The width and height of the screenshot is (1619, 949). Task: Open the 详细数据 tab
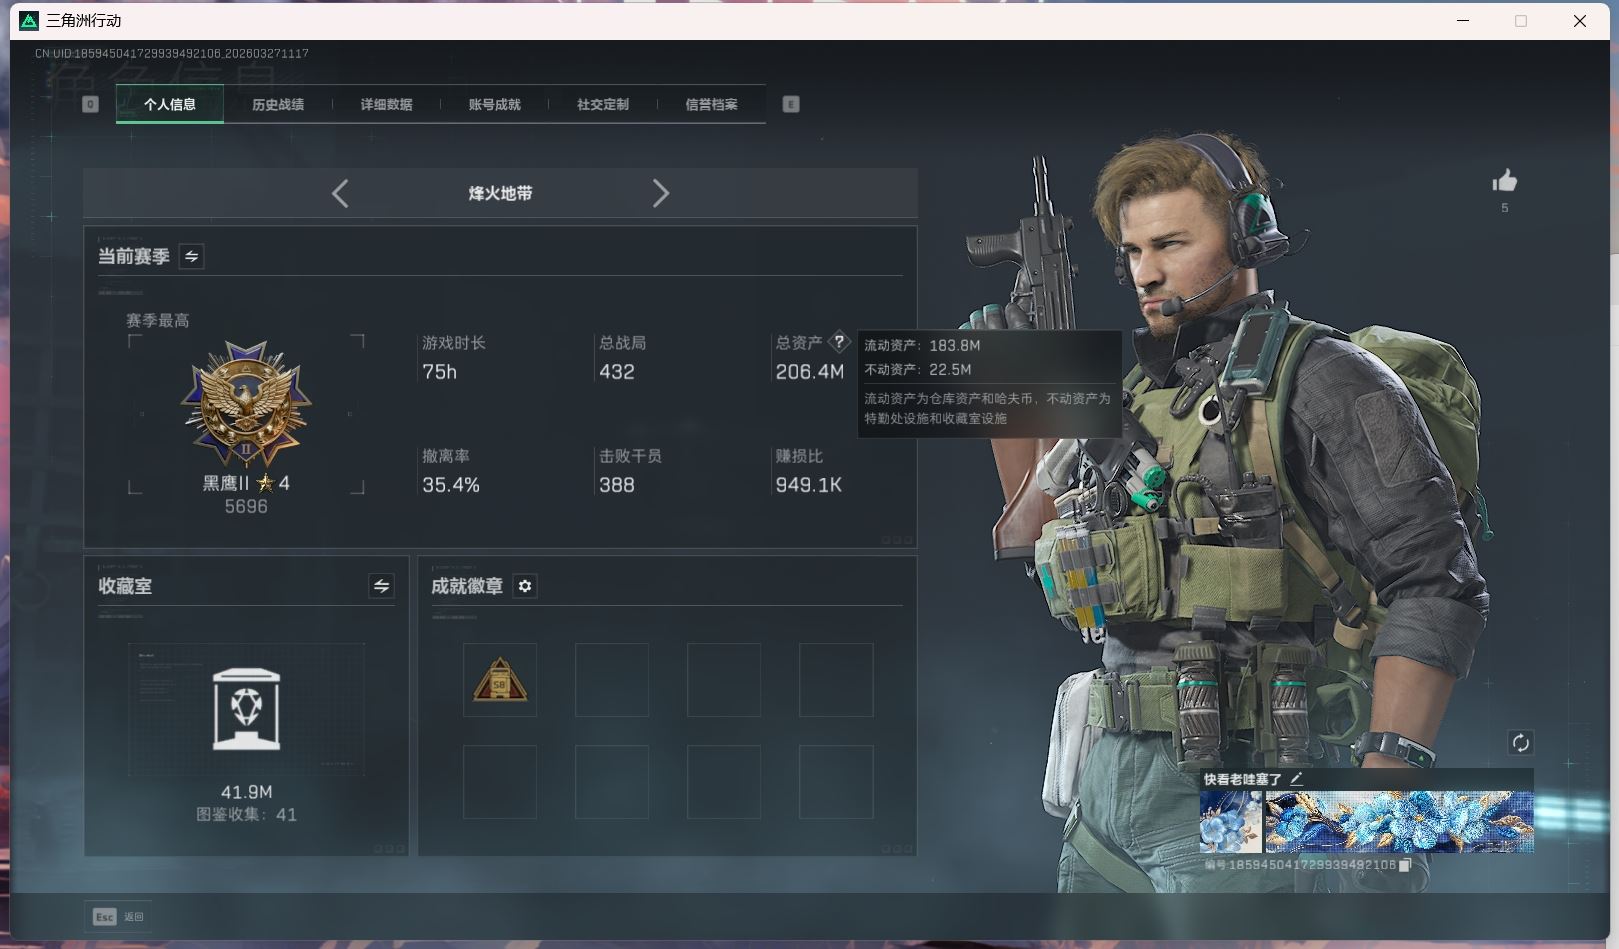pos(386,104)
